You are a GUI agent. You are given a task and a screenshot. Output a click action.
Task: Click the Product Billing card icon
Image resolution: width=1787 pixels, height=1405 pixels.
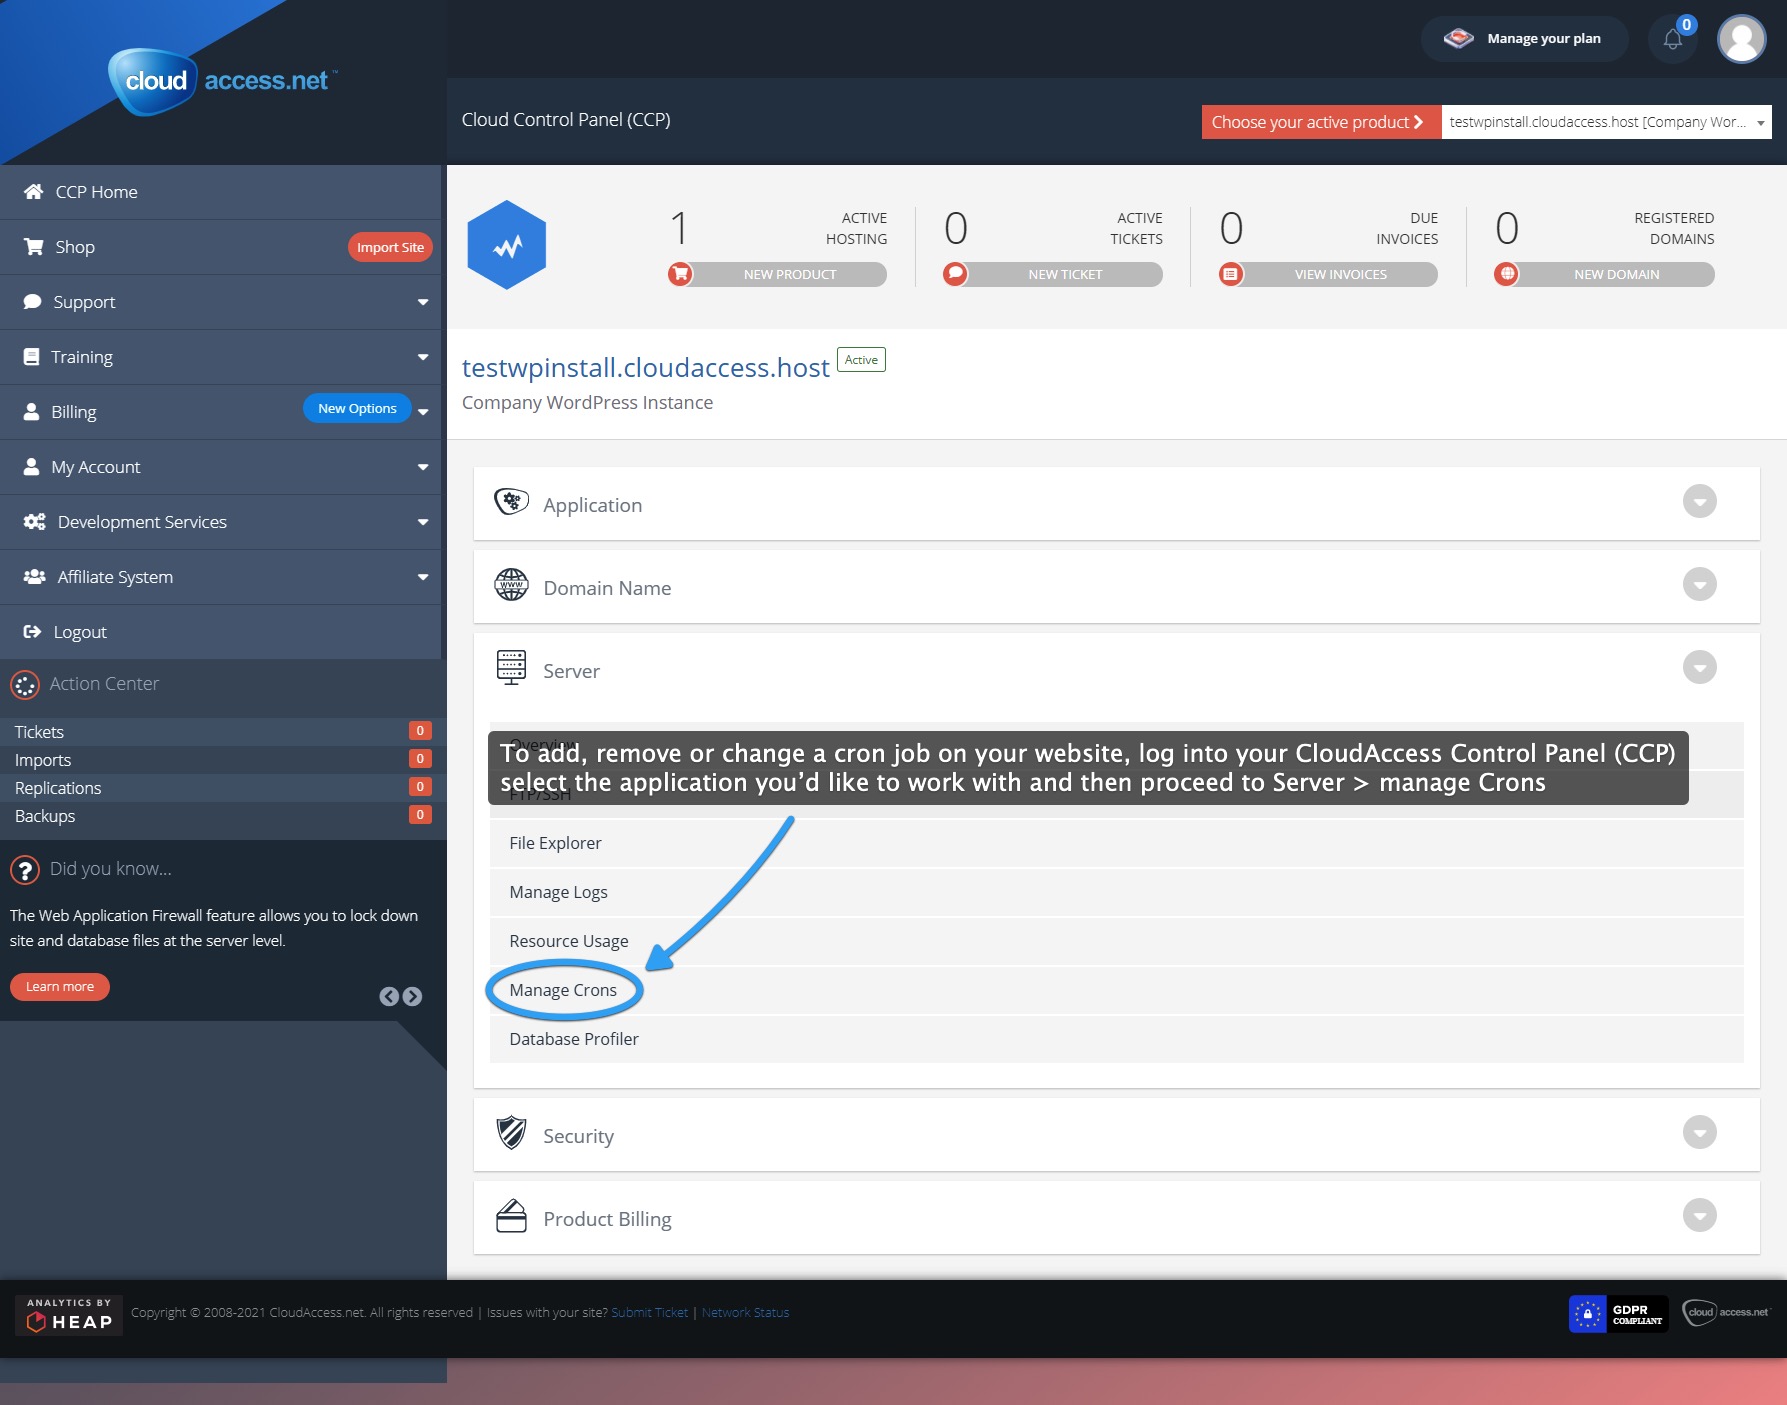point(511,1216)
